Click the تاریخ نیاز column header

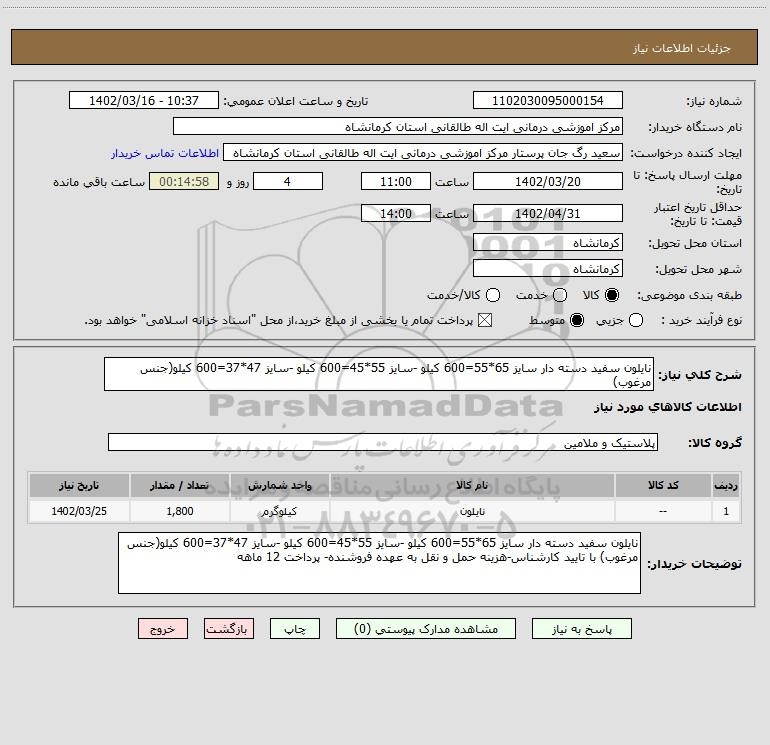click(79, 486)
